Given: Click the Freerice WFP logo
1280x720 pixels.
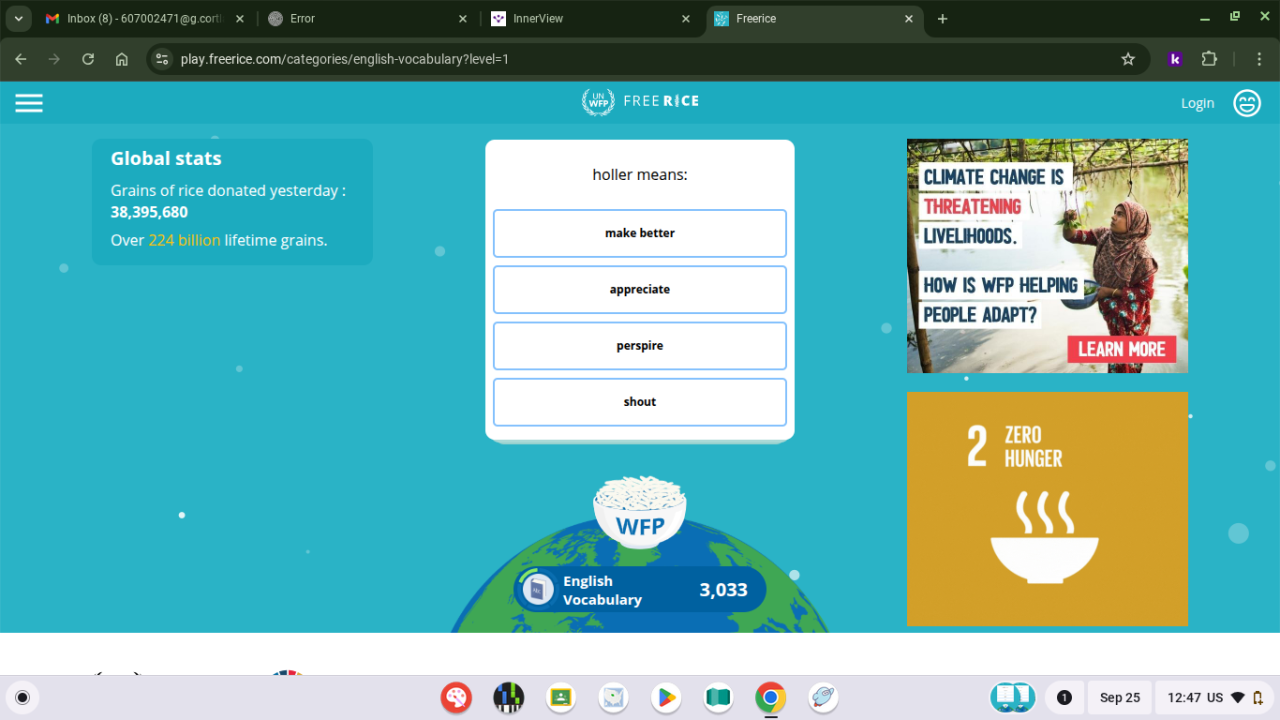Looking at the screenshot, I should [640, 101].
